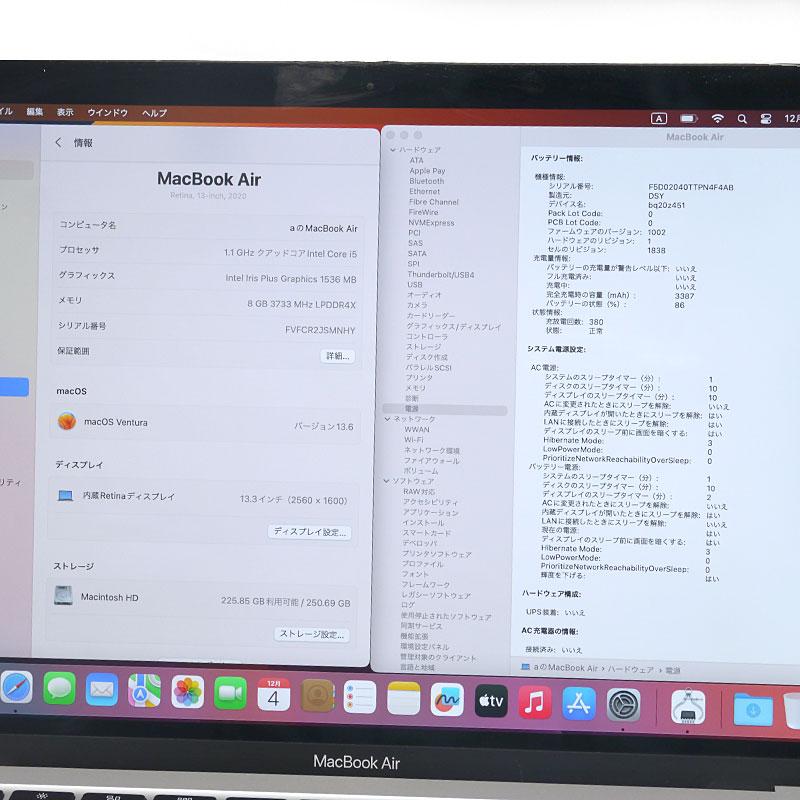The width and height of the screenshot is (800, 800).
Task: Open App Store in Dock
Action: click(x=579, y=704)
